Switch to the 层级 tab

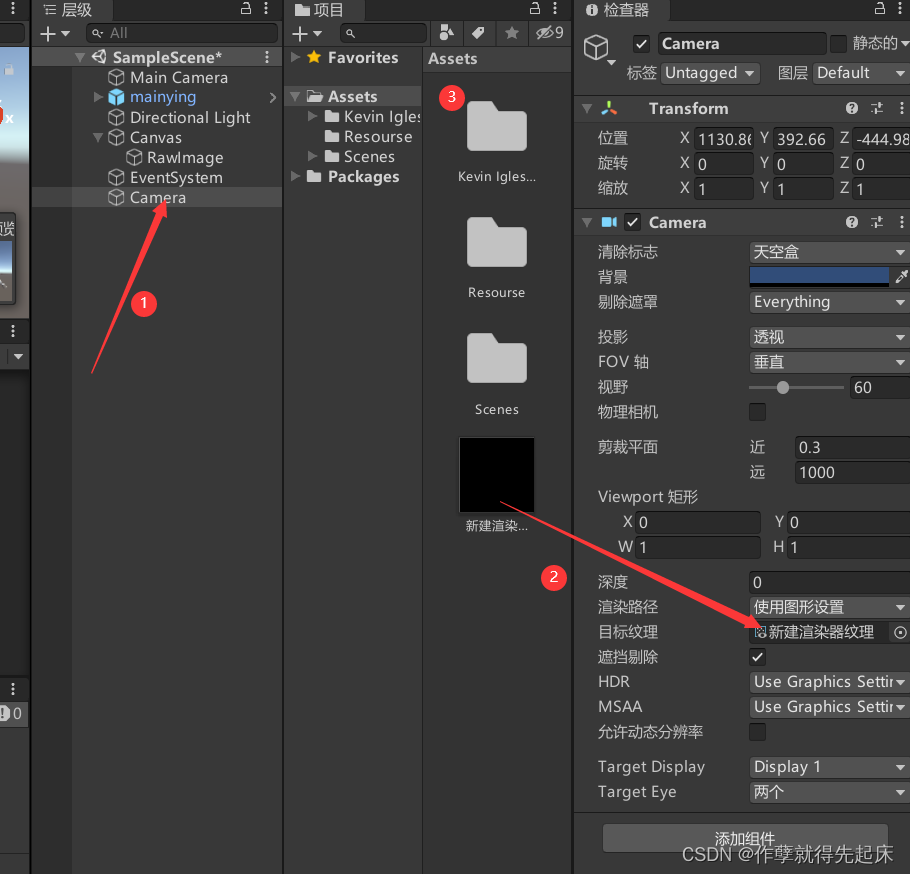(70, 10)
